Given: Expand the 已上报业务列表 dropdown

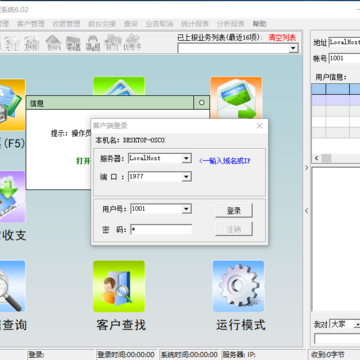Looking at the screenshot, I should pos(293,48).
